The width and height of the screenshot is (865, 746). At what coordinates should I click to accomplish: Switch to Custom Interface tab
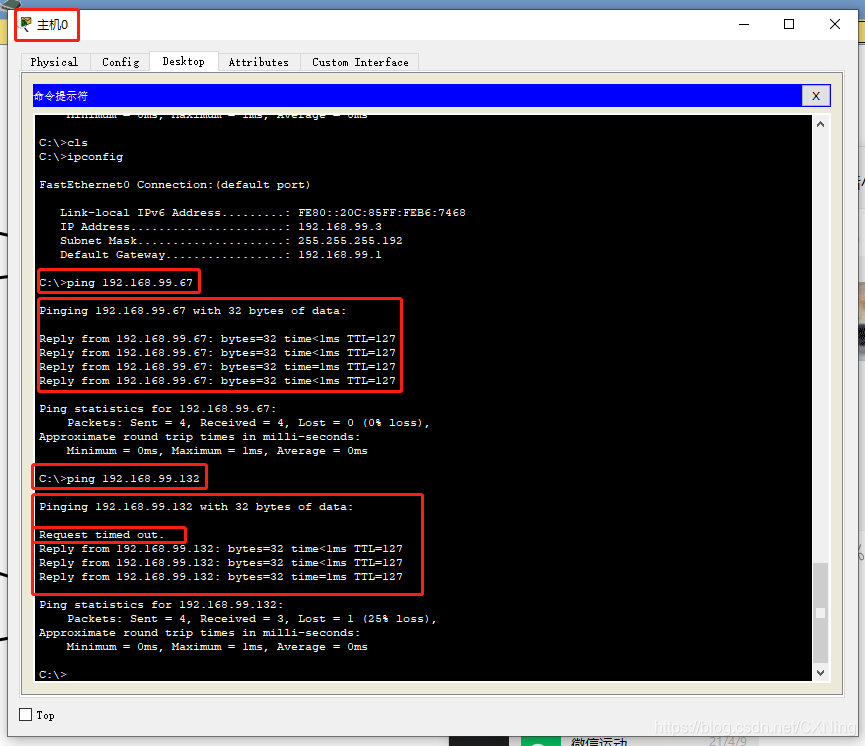[x=360, y=62]
